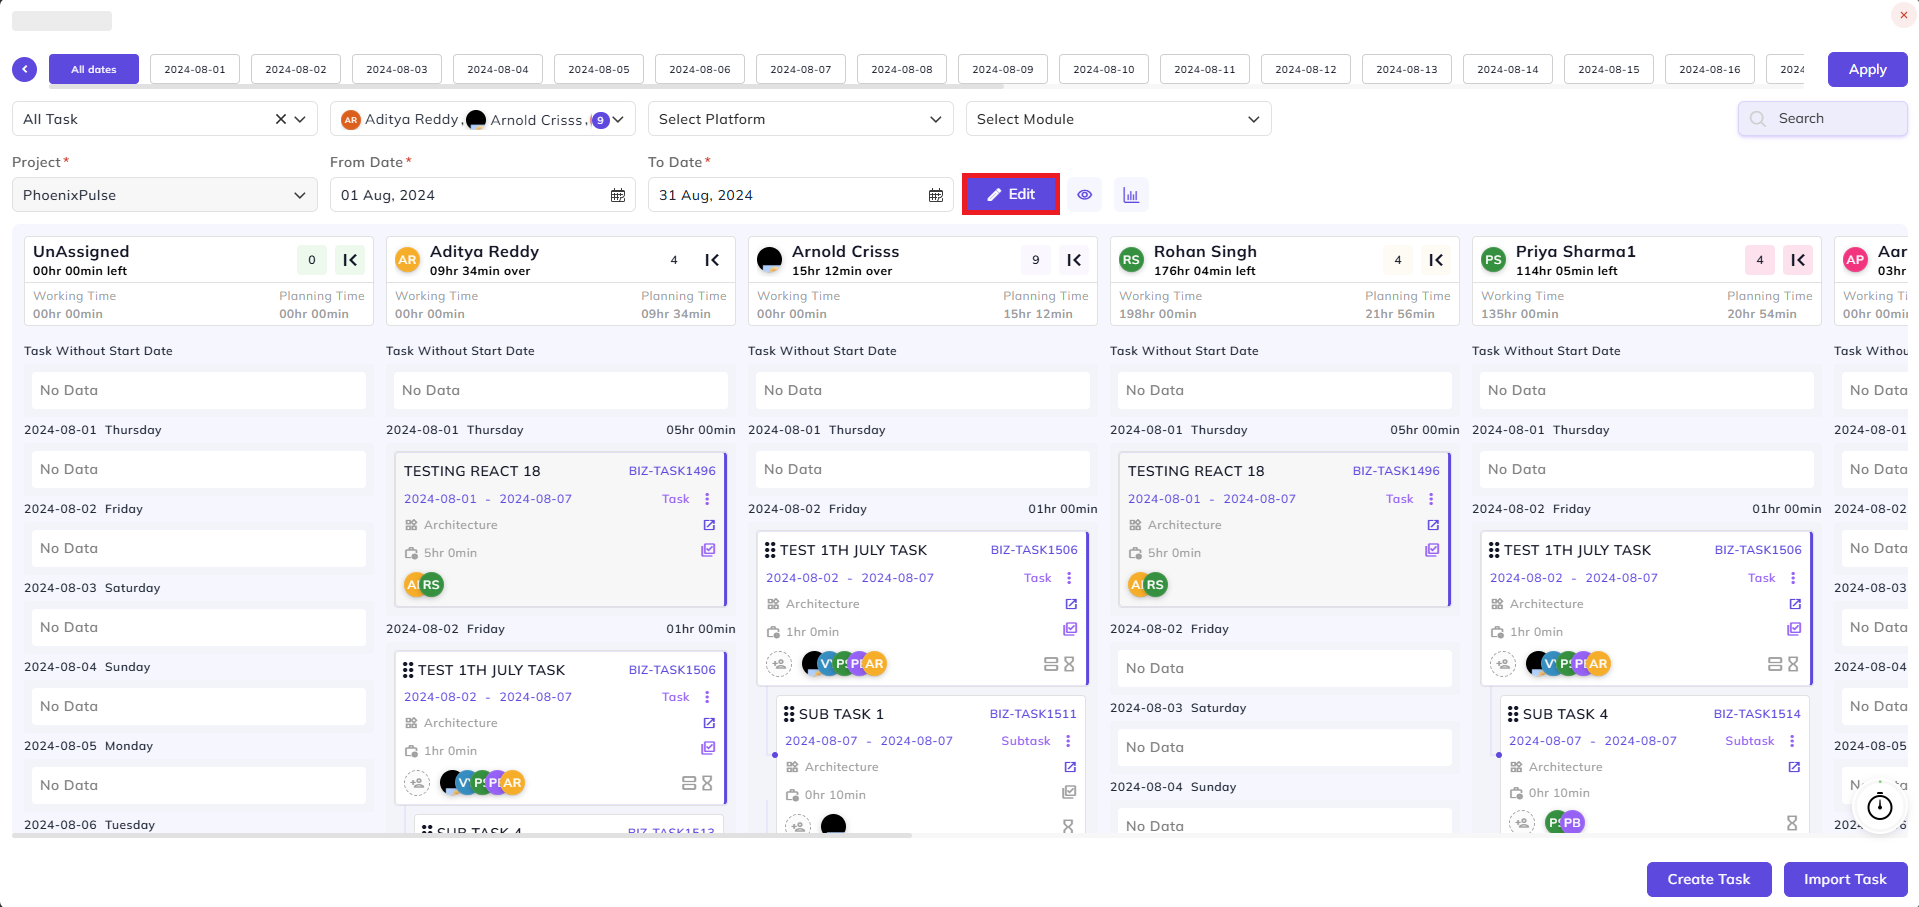The image size is (1919, 907).
Task: Open the floating timer stopwatch icon
Action: (x=1880, y=806)
